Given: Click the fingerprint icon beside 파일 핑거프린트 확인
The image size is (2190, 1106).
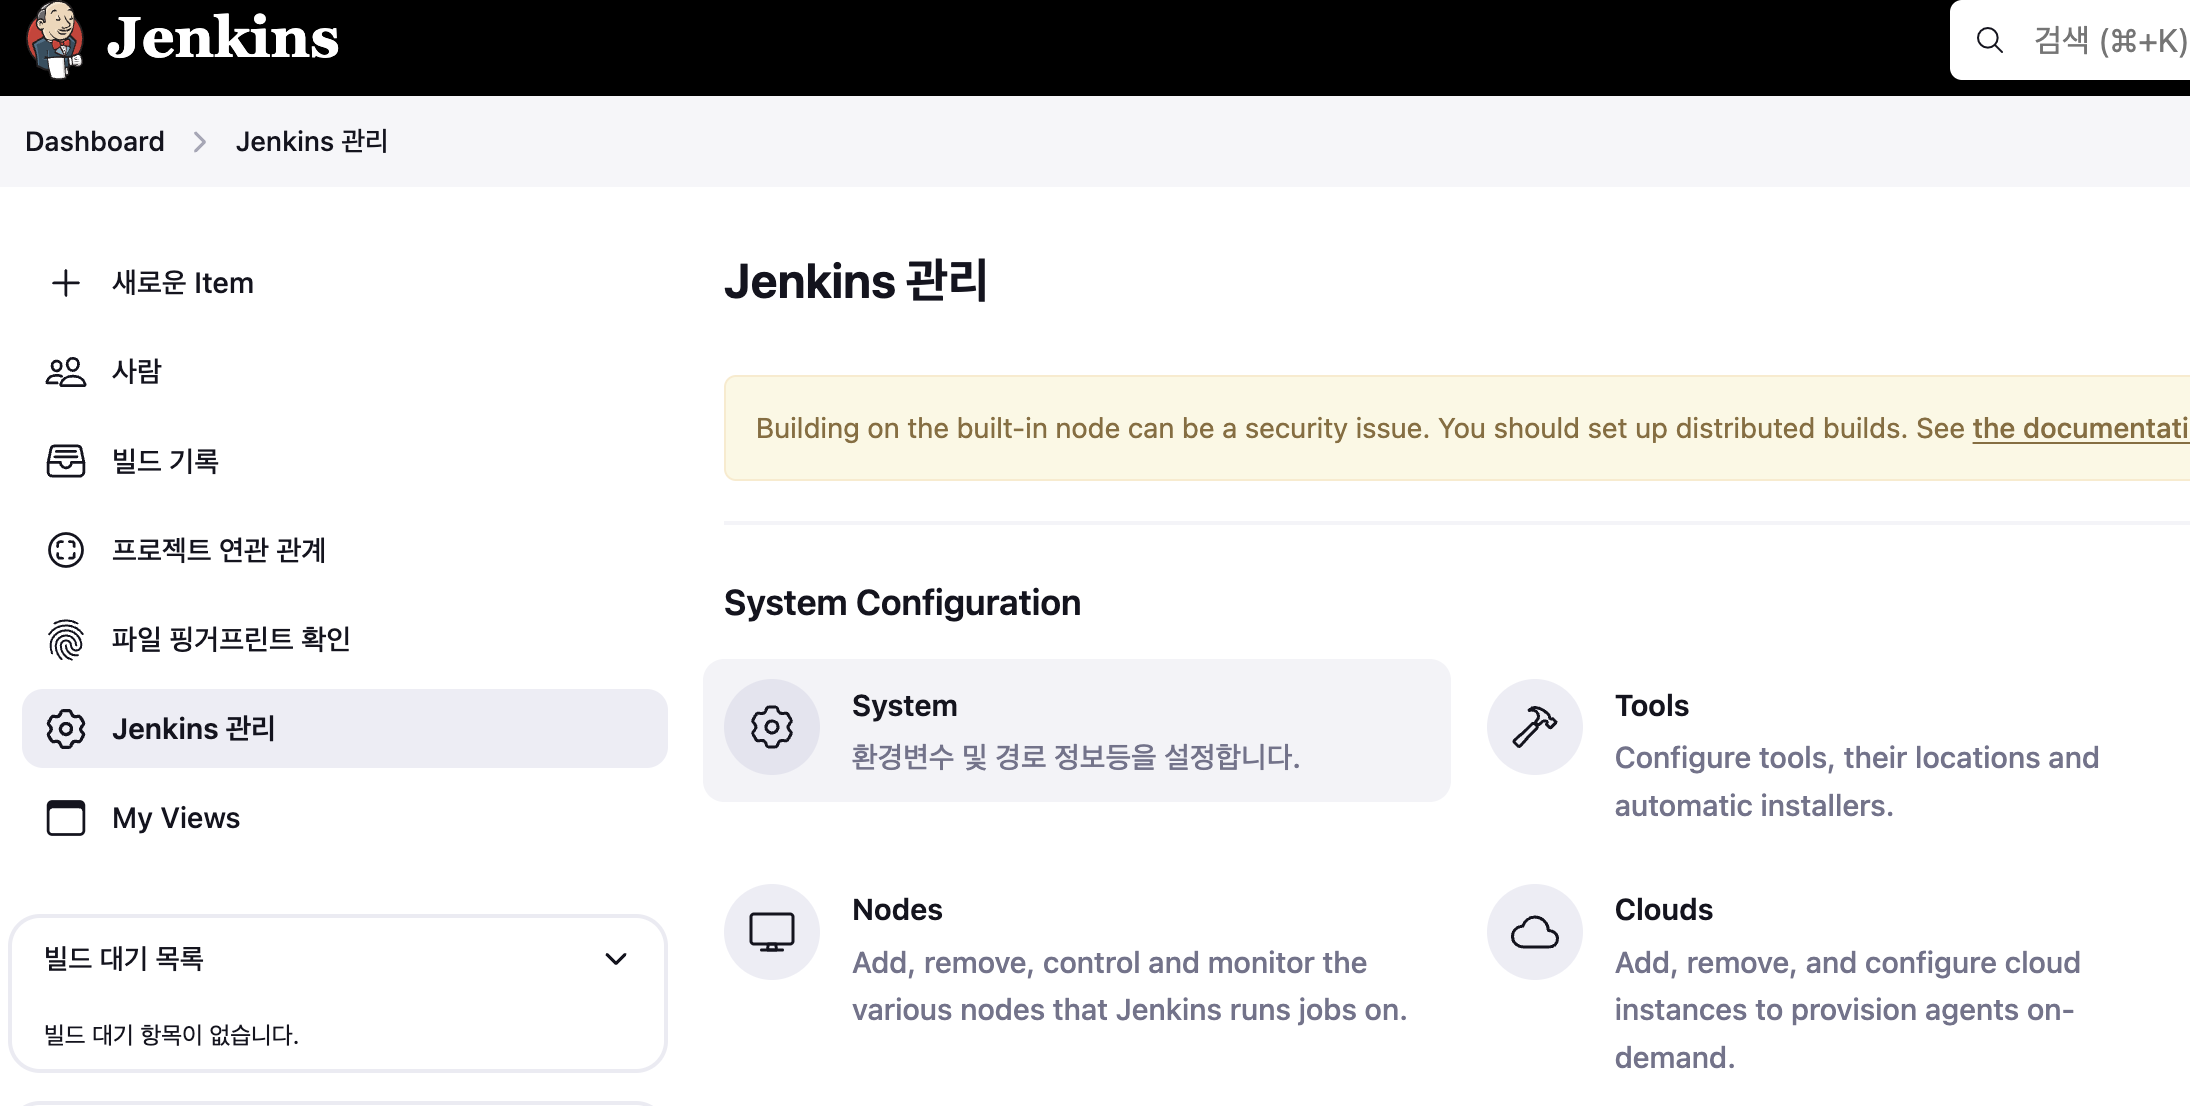Looking at the screenshot, I should (x=65, y=638).
